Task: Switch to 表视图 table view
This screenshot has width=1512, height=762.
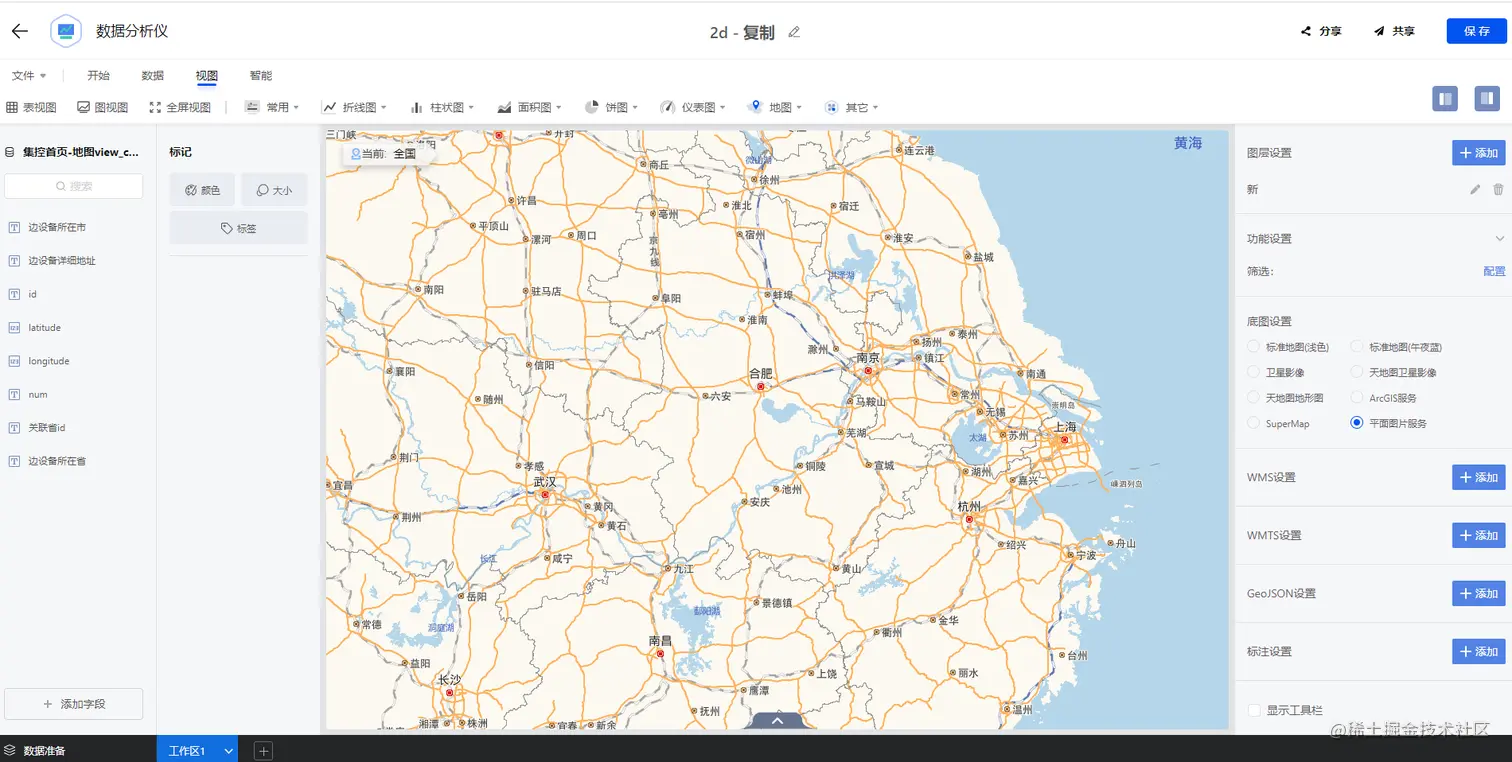Action: coord(31,107)
